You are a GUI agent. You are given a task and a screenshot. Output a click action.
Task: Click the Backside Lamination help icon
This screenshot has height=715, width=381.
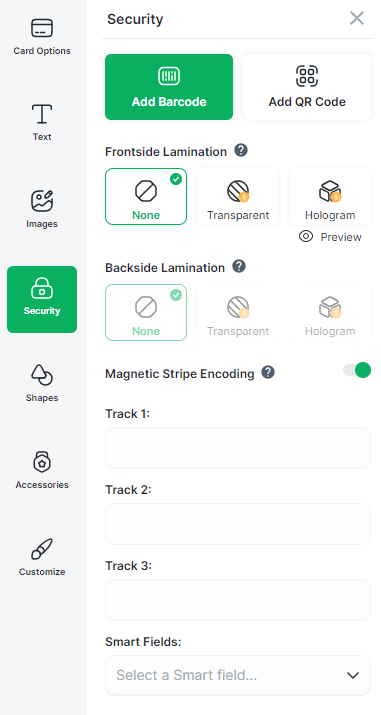[x=239, y=266]
